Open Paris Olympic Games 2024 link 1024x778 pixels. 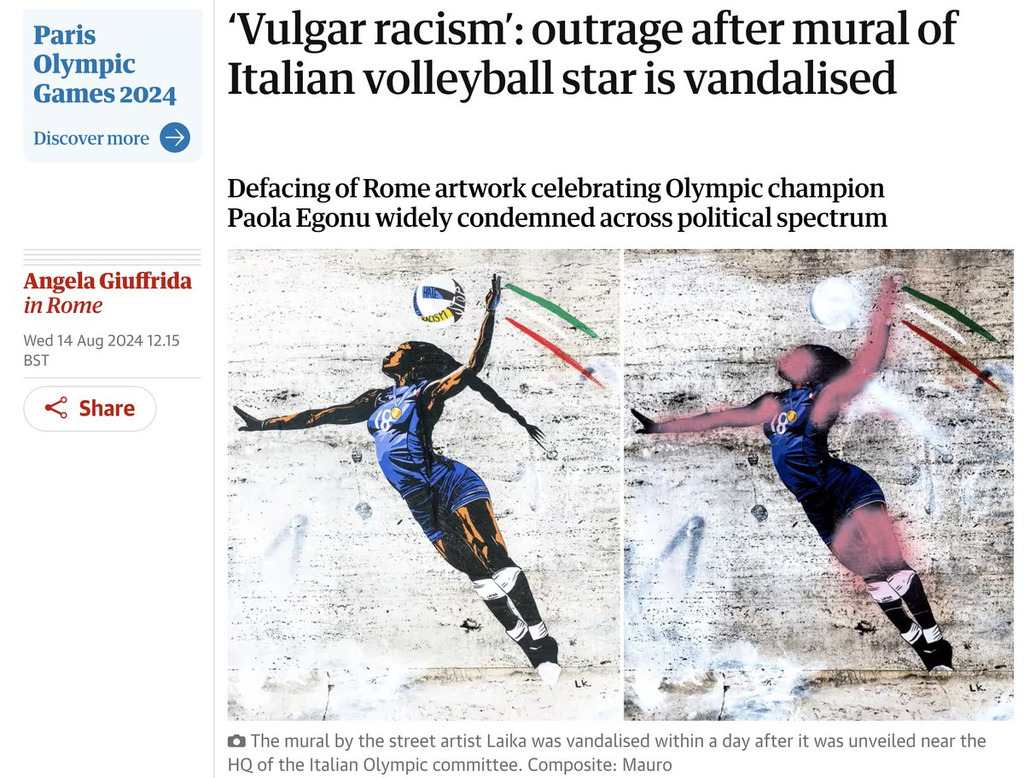pos(104,64)
